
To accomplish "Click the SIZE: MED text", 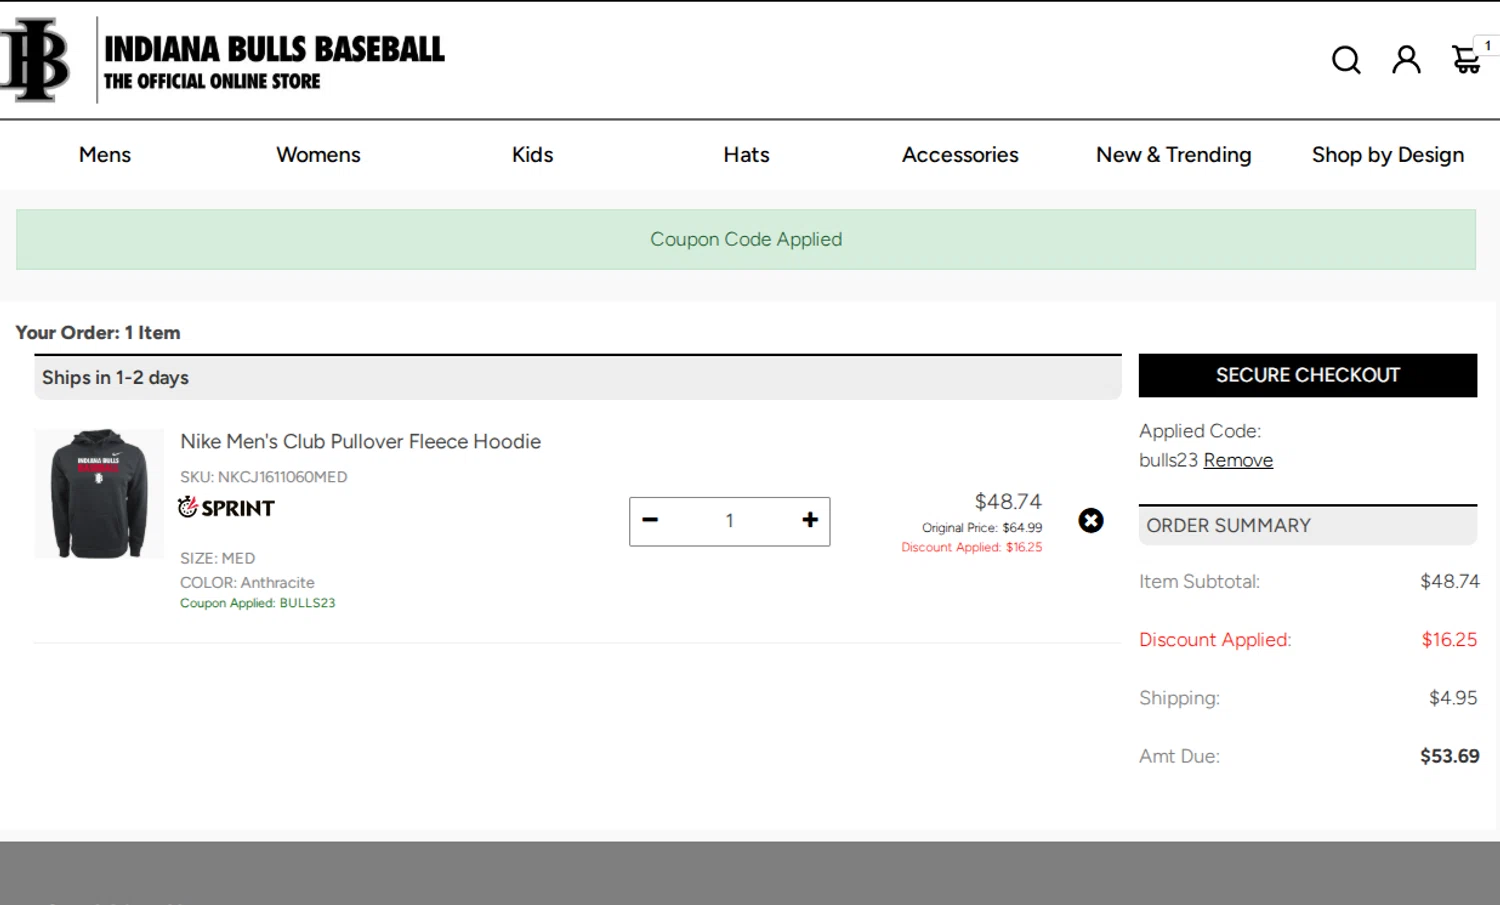I will coord(217,558).
